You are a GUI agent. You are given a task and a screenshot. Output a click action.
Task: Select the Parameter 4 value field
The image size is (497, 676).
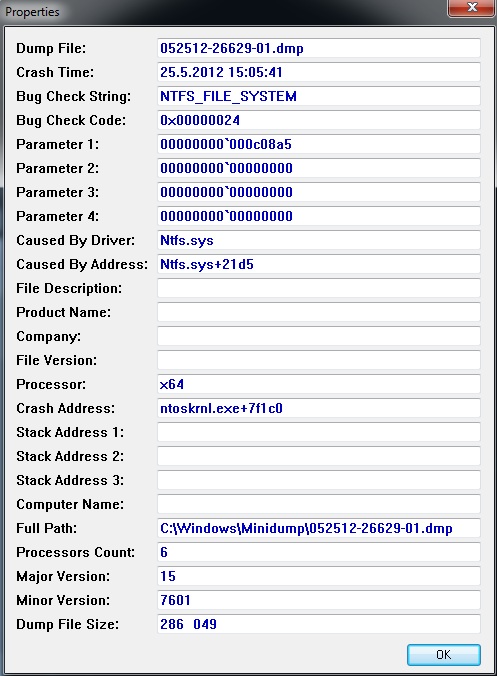[x=319, y=216]
